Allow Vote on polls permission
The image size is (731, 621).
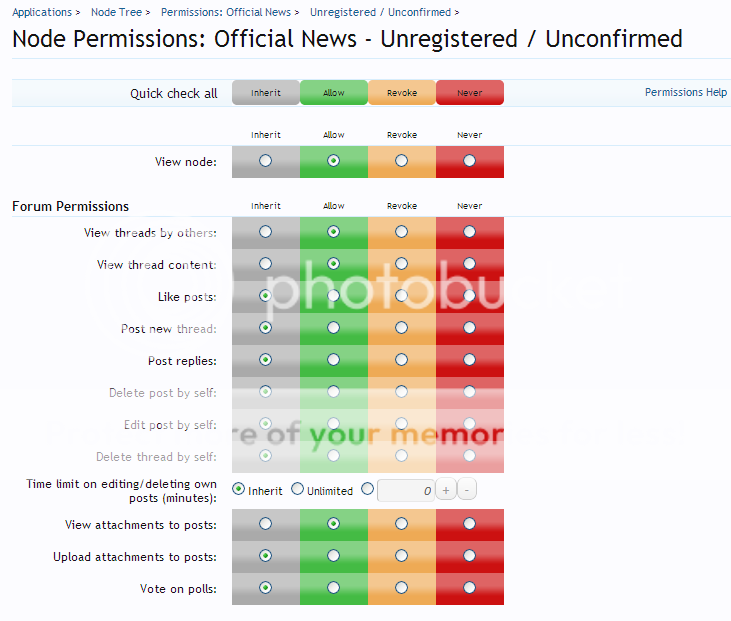[334, 588]
